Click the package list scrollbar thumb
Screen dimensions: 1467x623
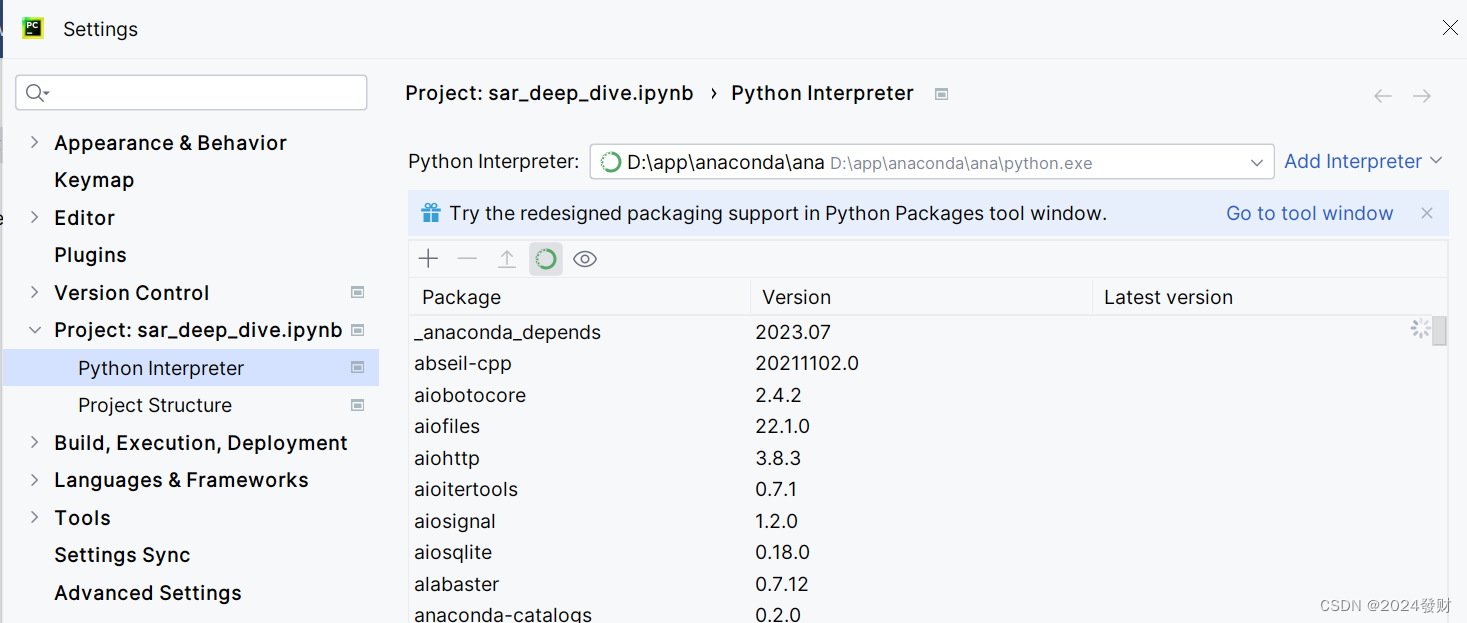click(x=1439, y=330)
